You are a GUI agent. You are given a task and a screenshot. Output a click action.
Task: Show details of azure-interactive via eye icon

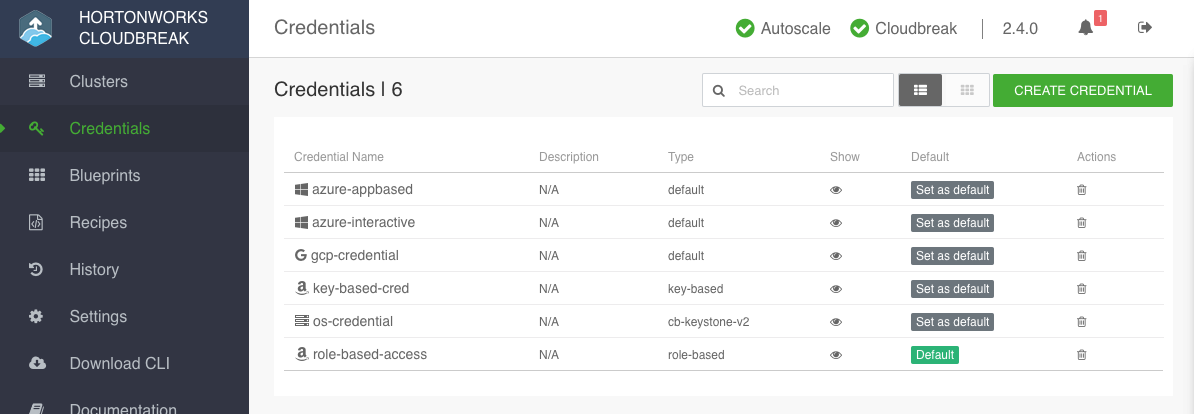point(836,223)
